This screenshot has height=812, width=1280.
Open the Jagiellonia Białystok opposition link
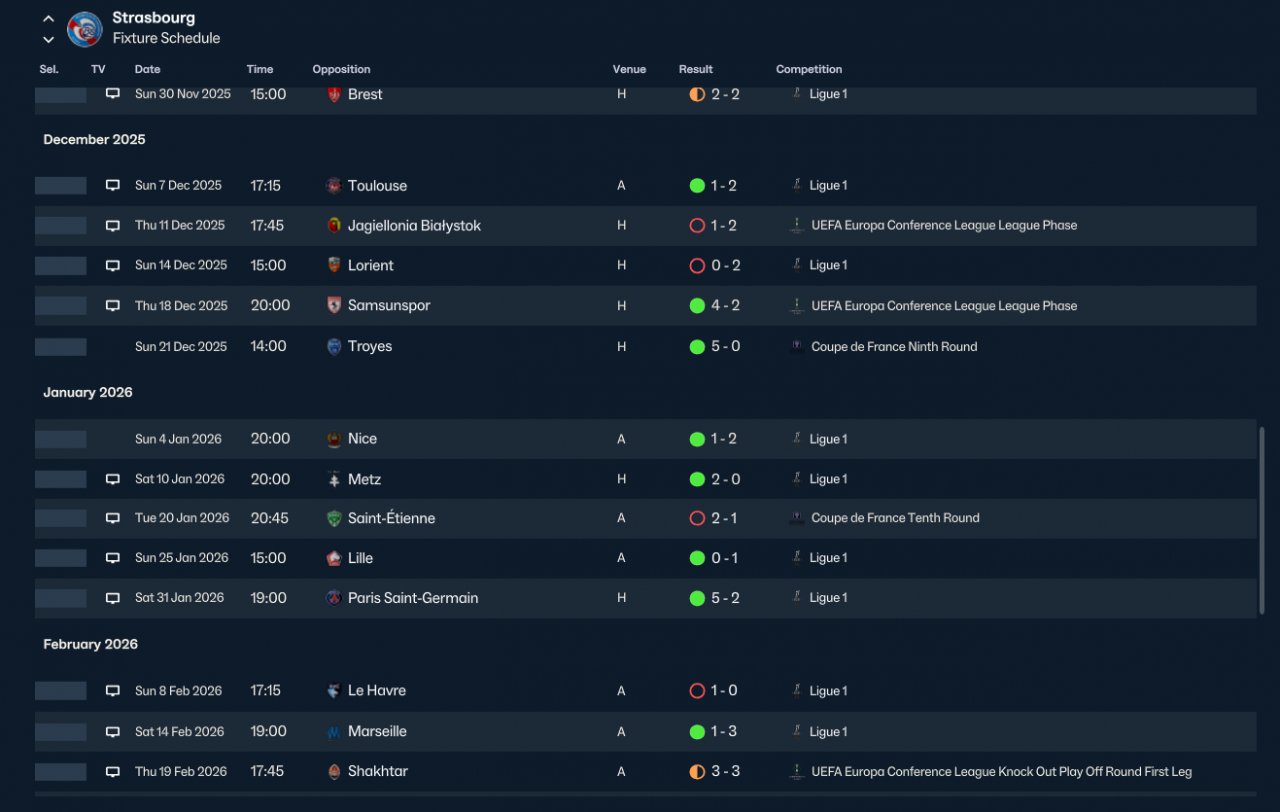pos(414,226)
